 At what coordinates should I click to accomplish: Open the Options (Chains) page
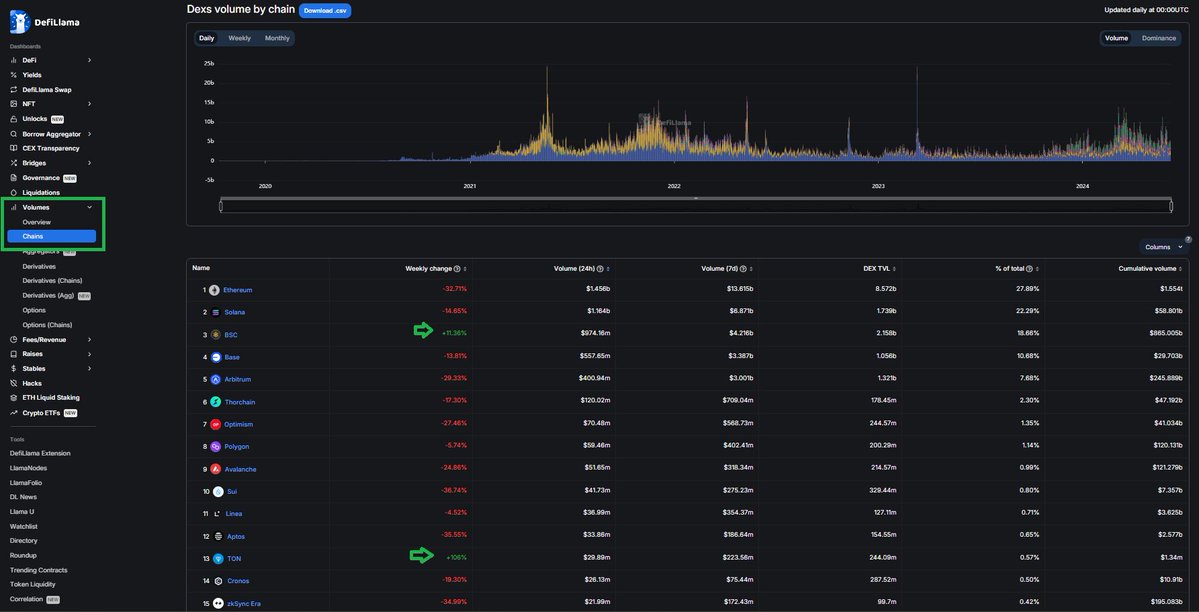tap(47, 325)
